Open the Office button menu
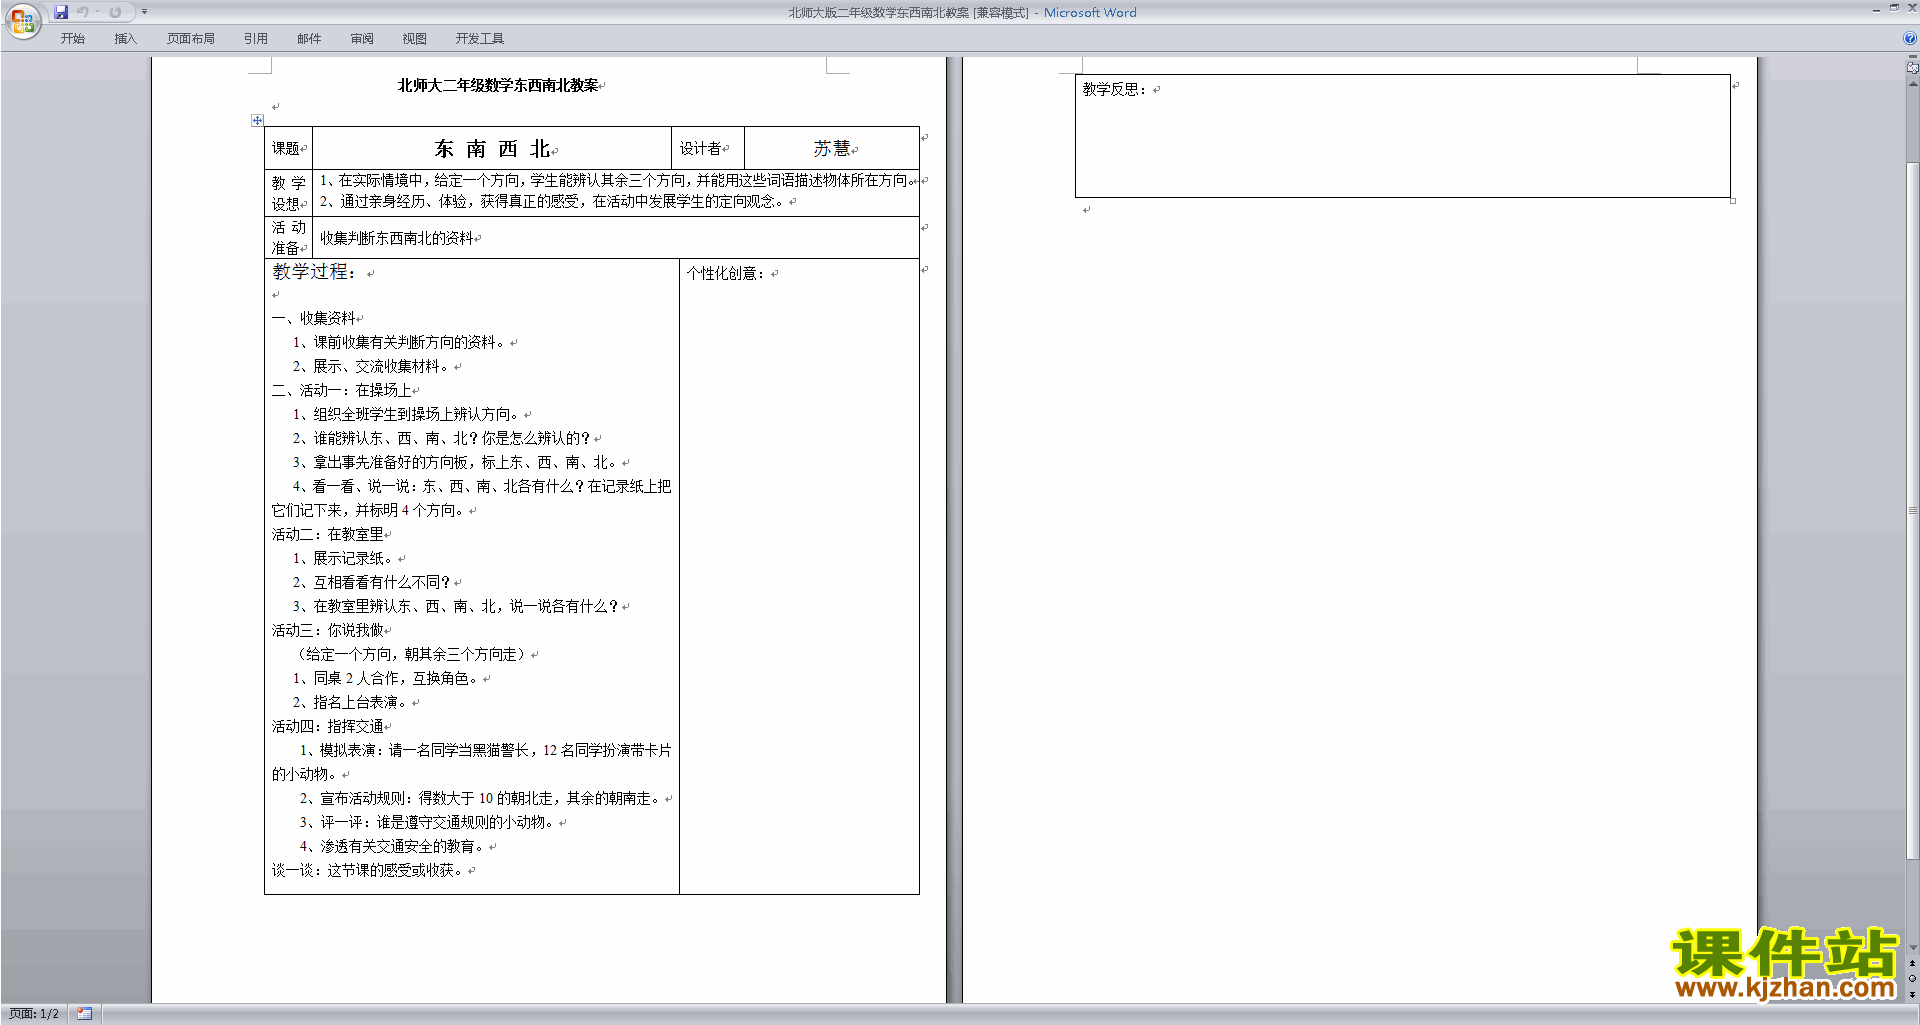 [x=22, y=21]
